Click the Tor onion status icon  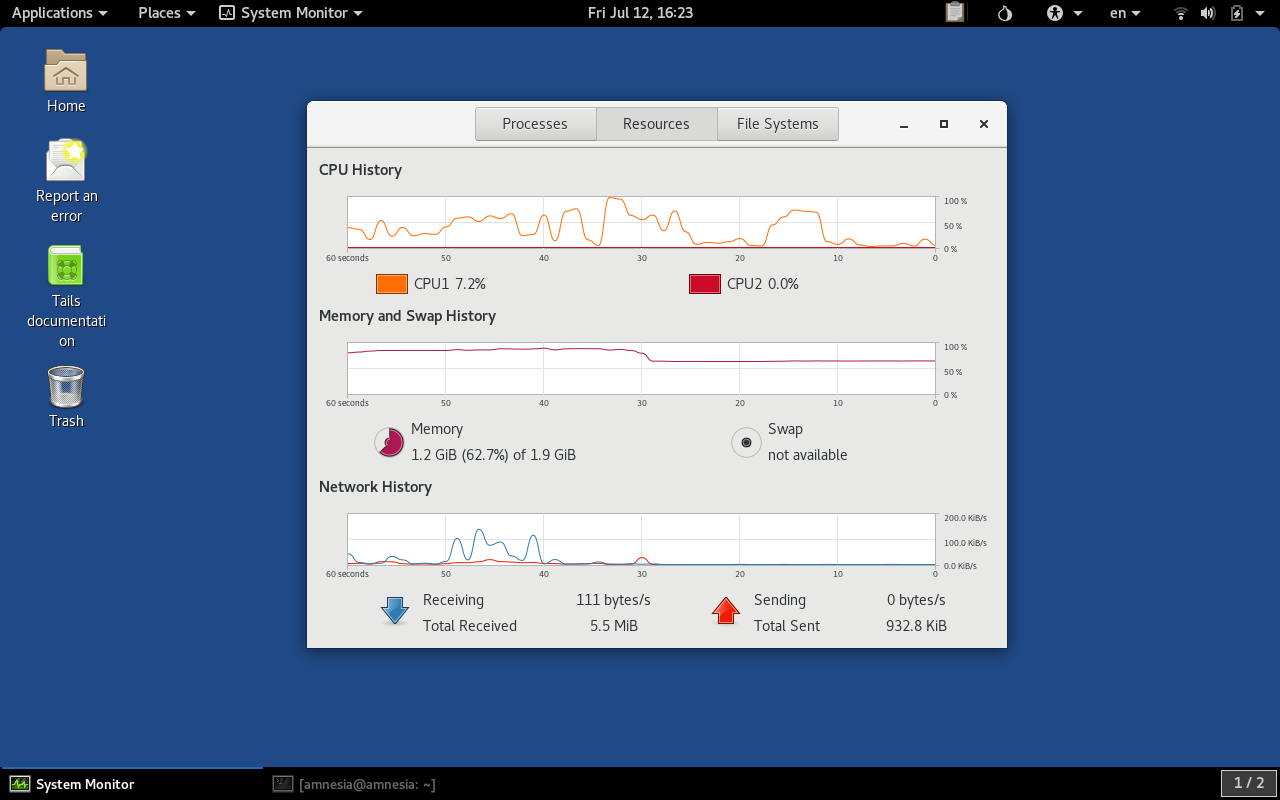[1004, 13]
